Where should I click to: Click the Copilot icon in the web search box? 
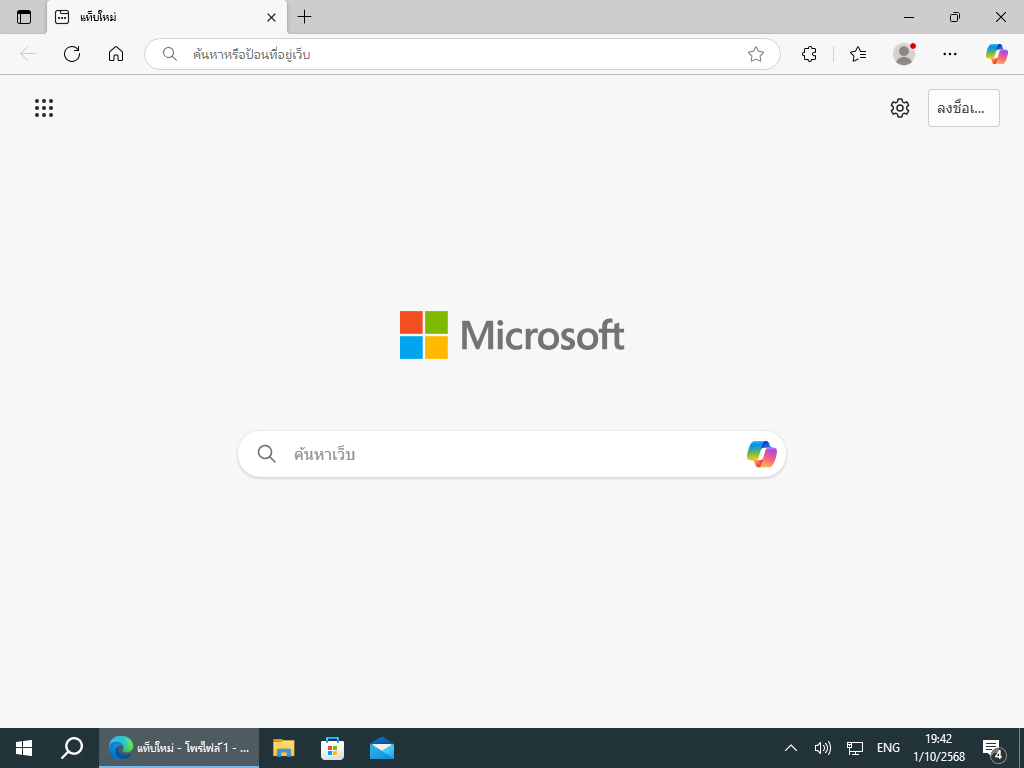coord(761,454)
